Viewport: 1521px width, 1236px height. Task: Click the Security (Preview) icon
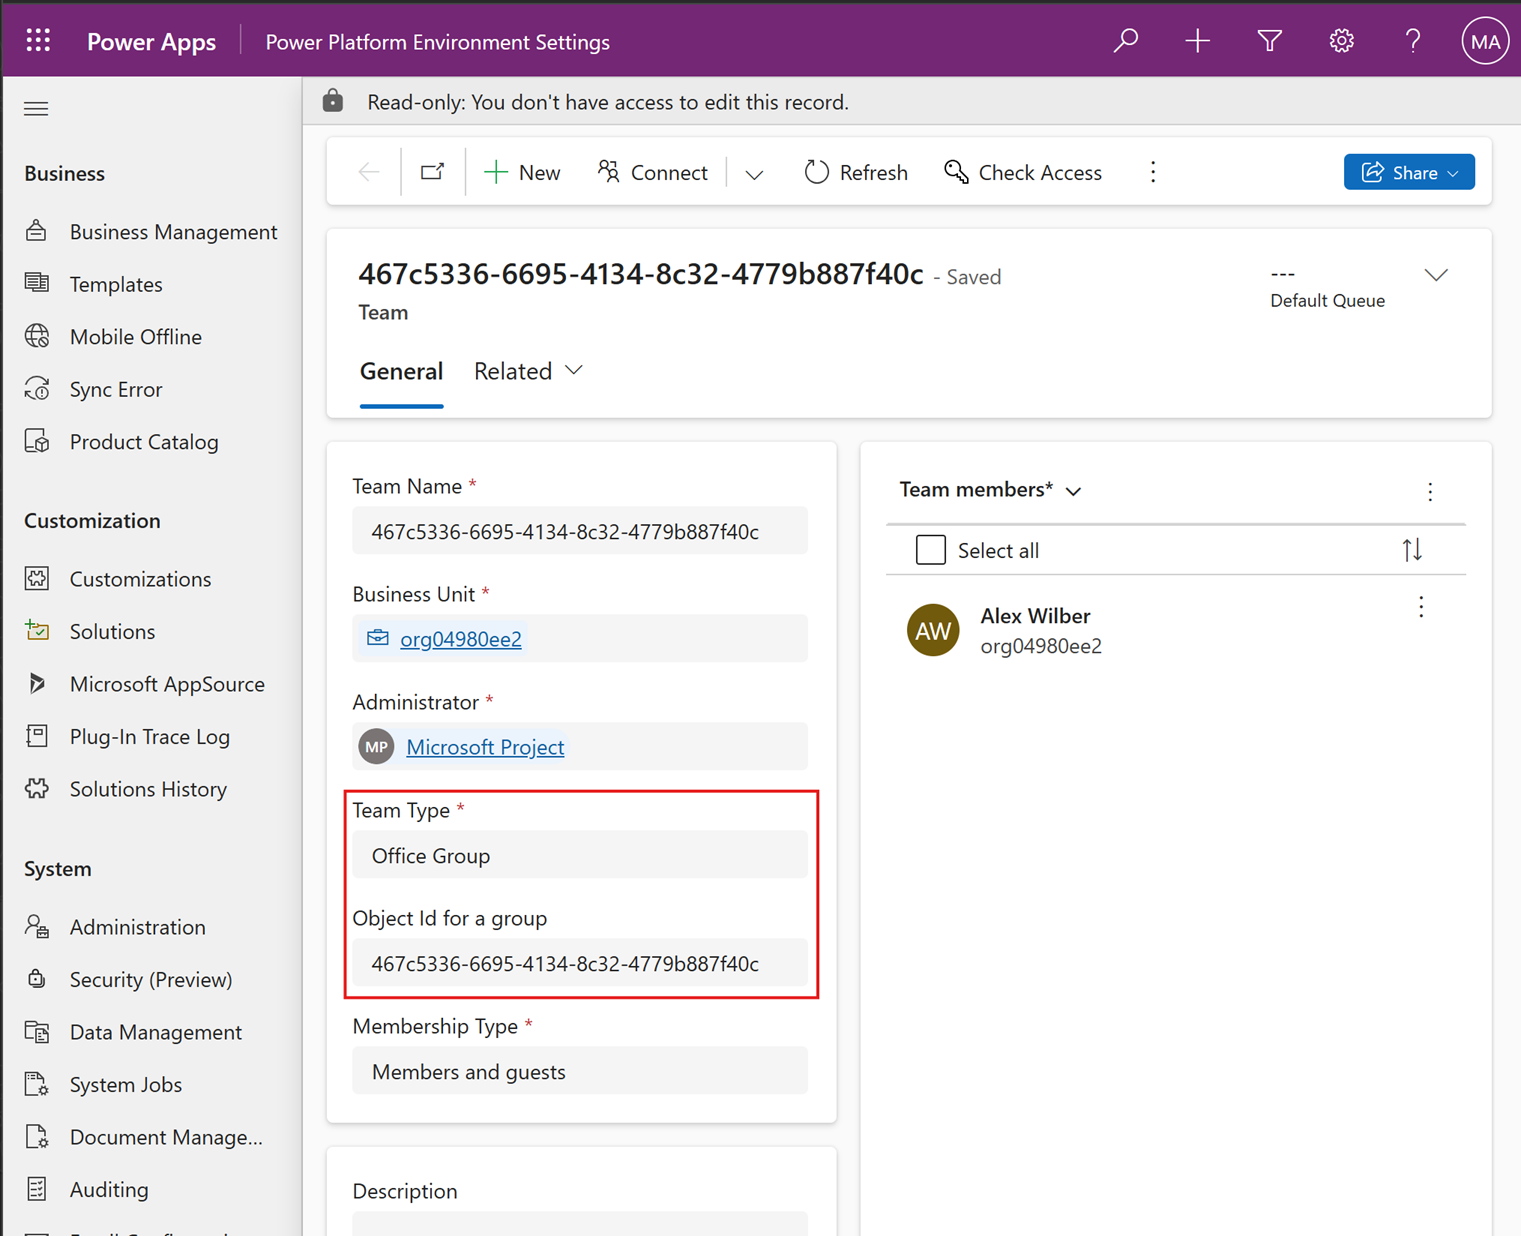(37, 979)
